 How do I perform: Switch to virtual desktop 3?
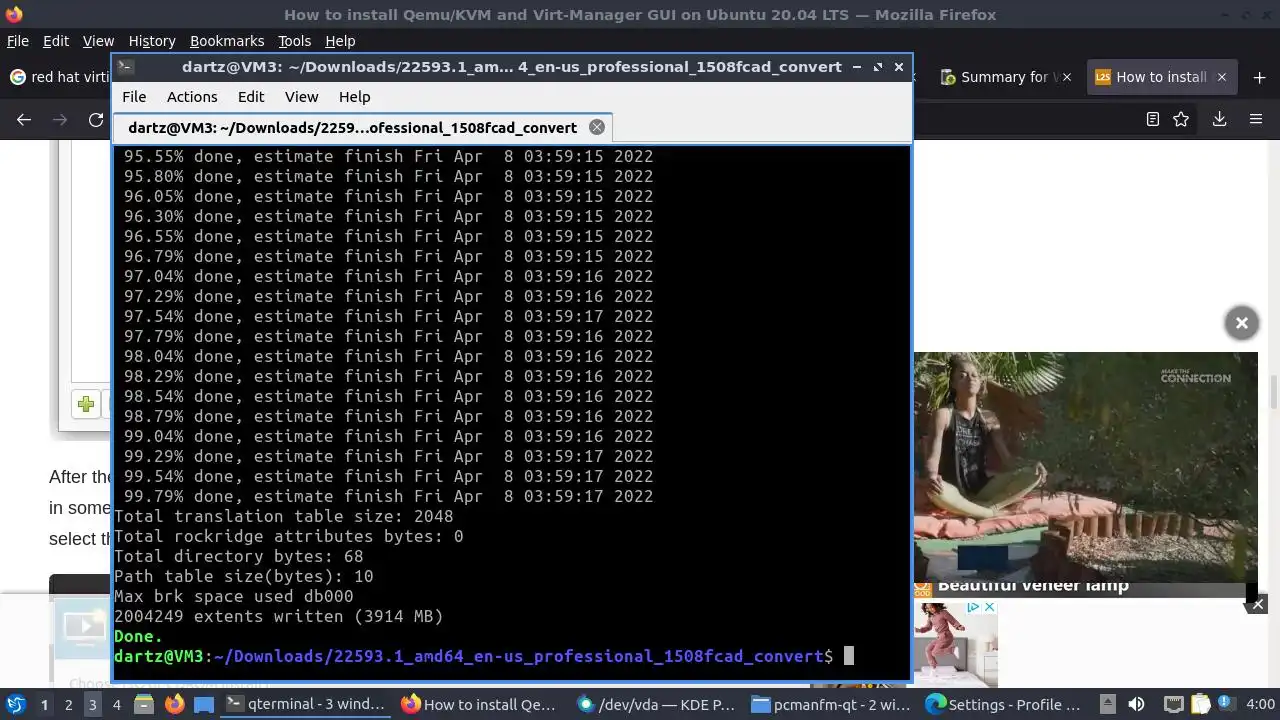(x=92, y=705)
